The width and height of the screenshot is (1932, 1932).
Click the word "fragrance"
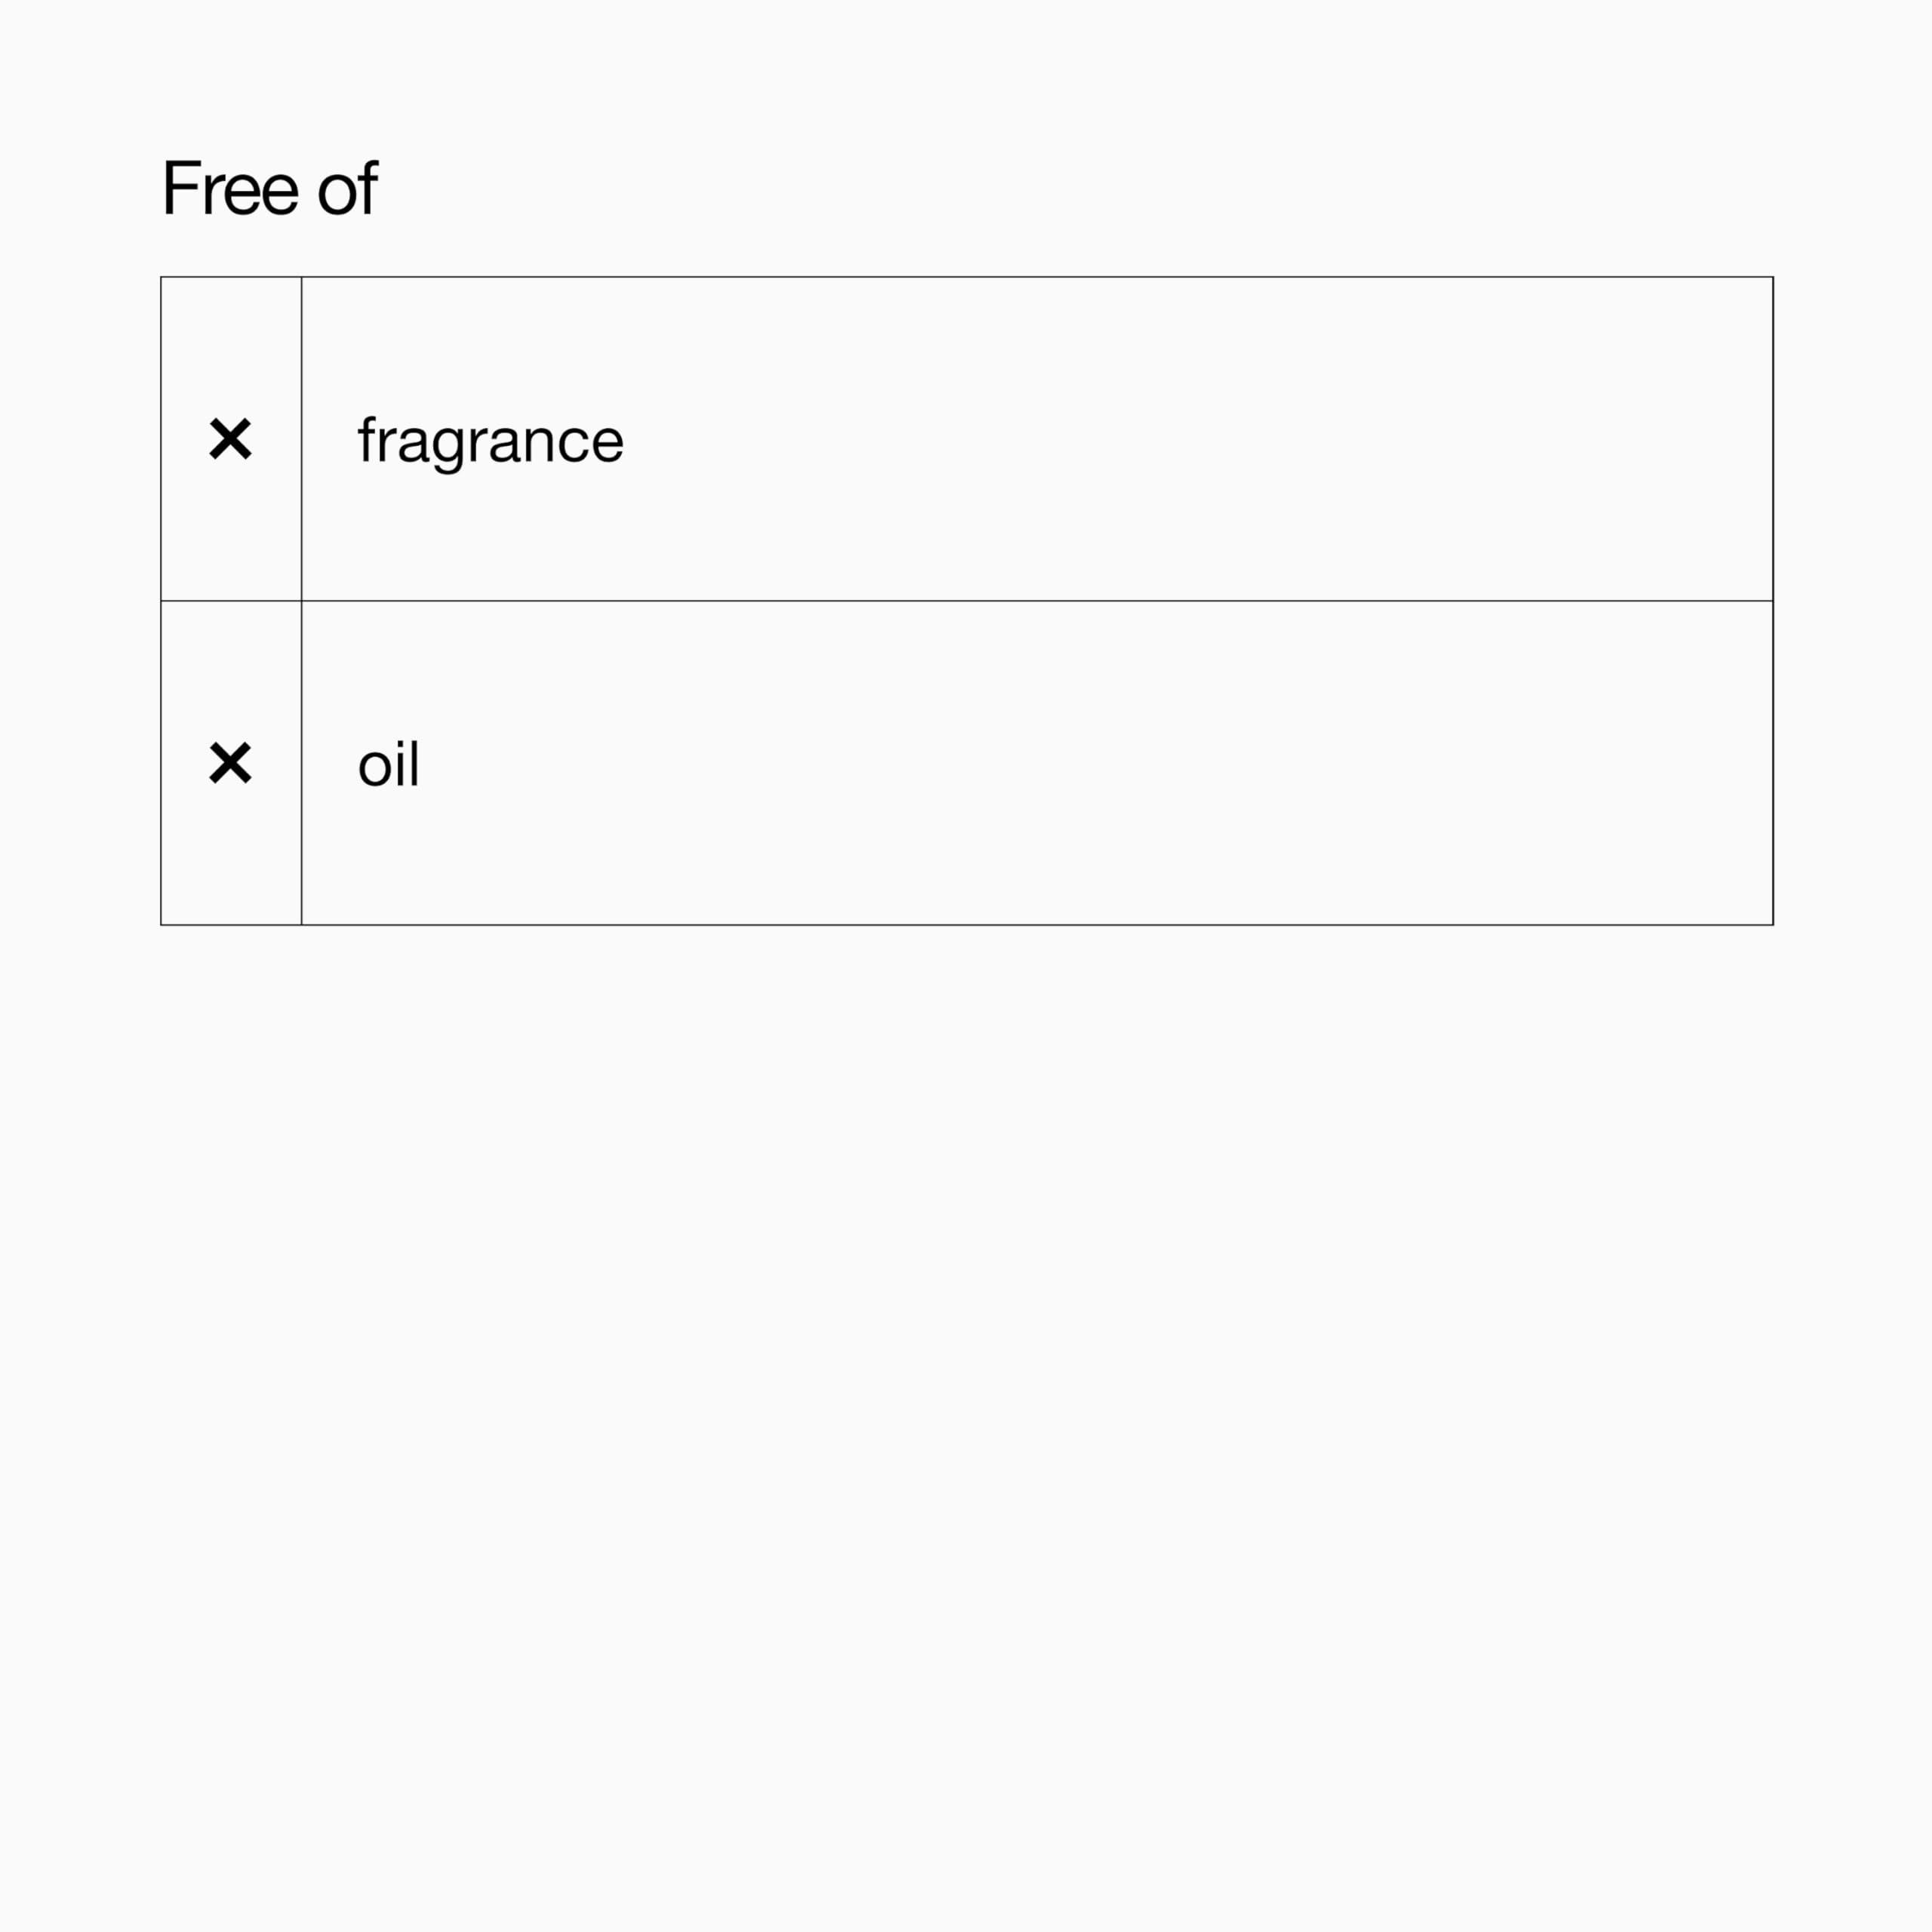point(490,440)
